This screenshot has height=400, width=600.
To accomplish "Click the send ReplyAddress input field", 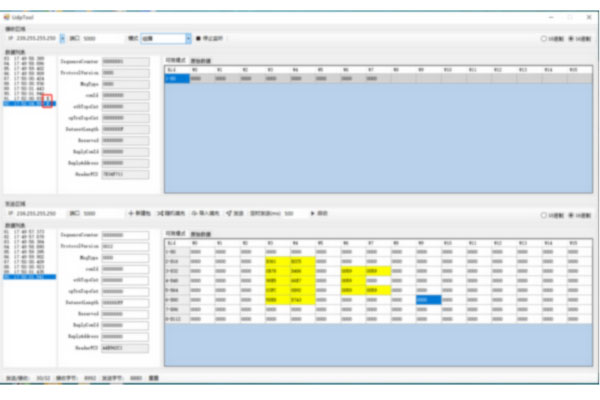I will (x=126, y=336).
